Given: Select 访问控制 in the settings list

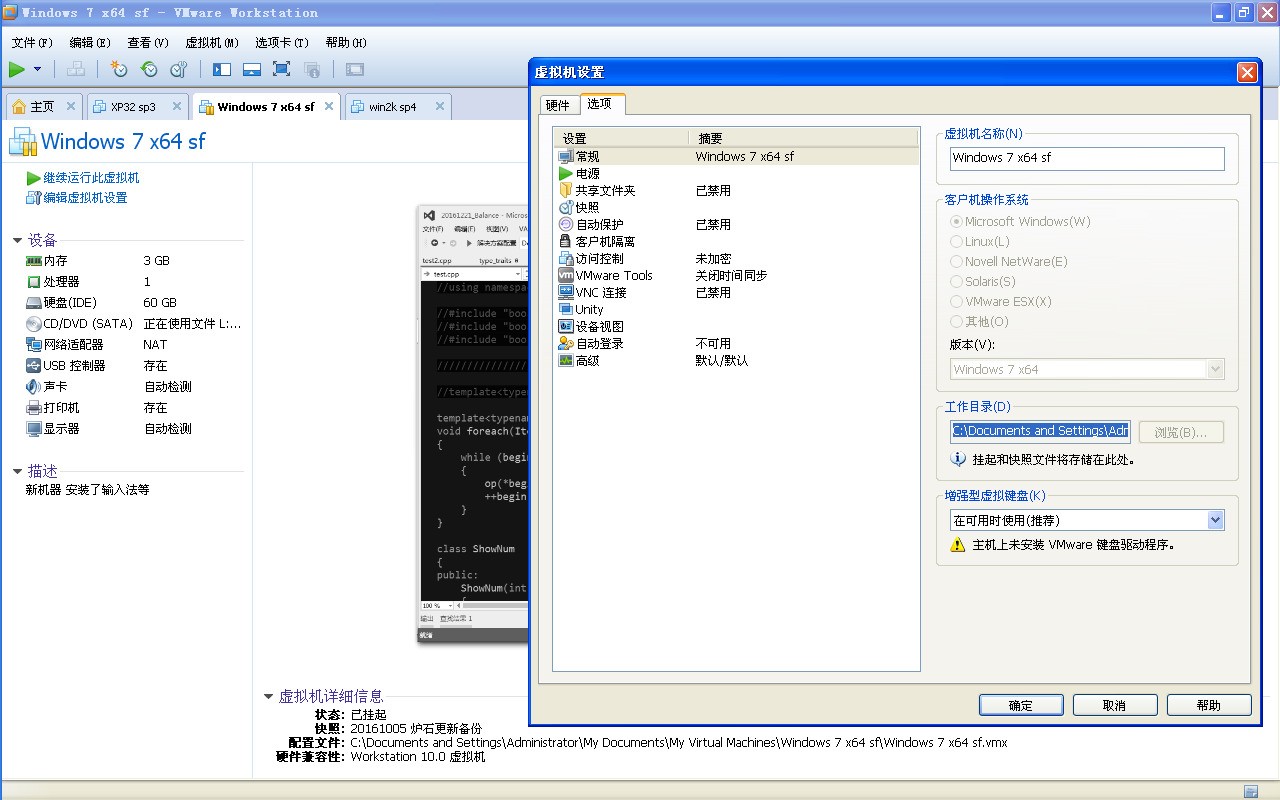Looking at the screenshot, I should 736,259.
